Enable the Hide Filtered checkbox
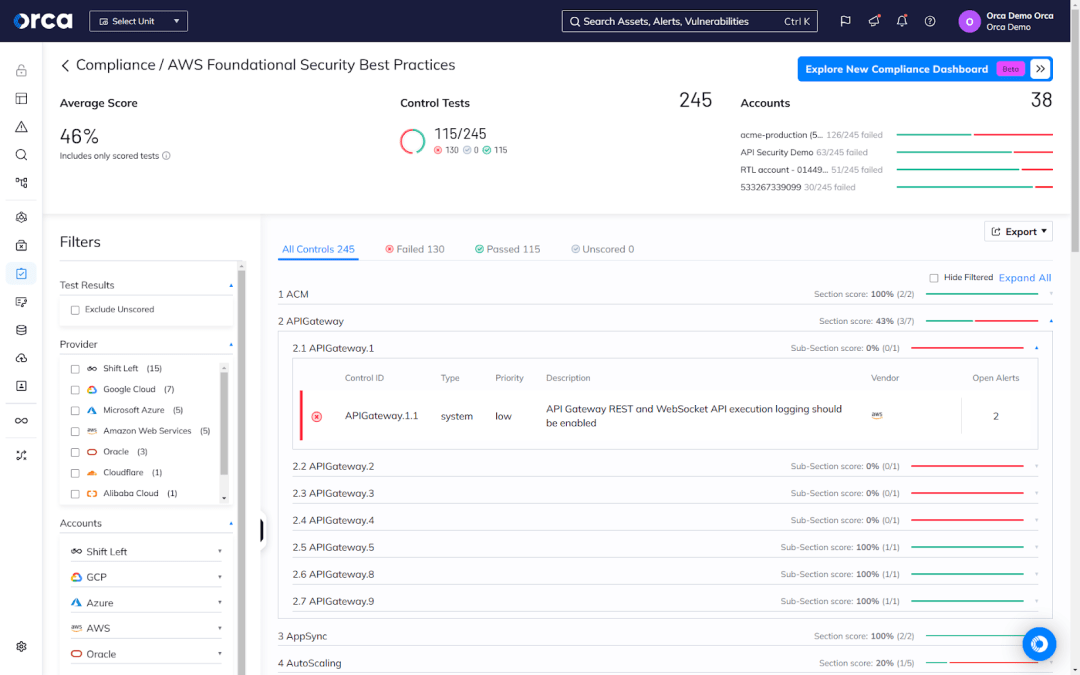Screen dimensions: 1080x675 coord(933,278)
